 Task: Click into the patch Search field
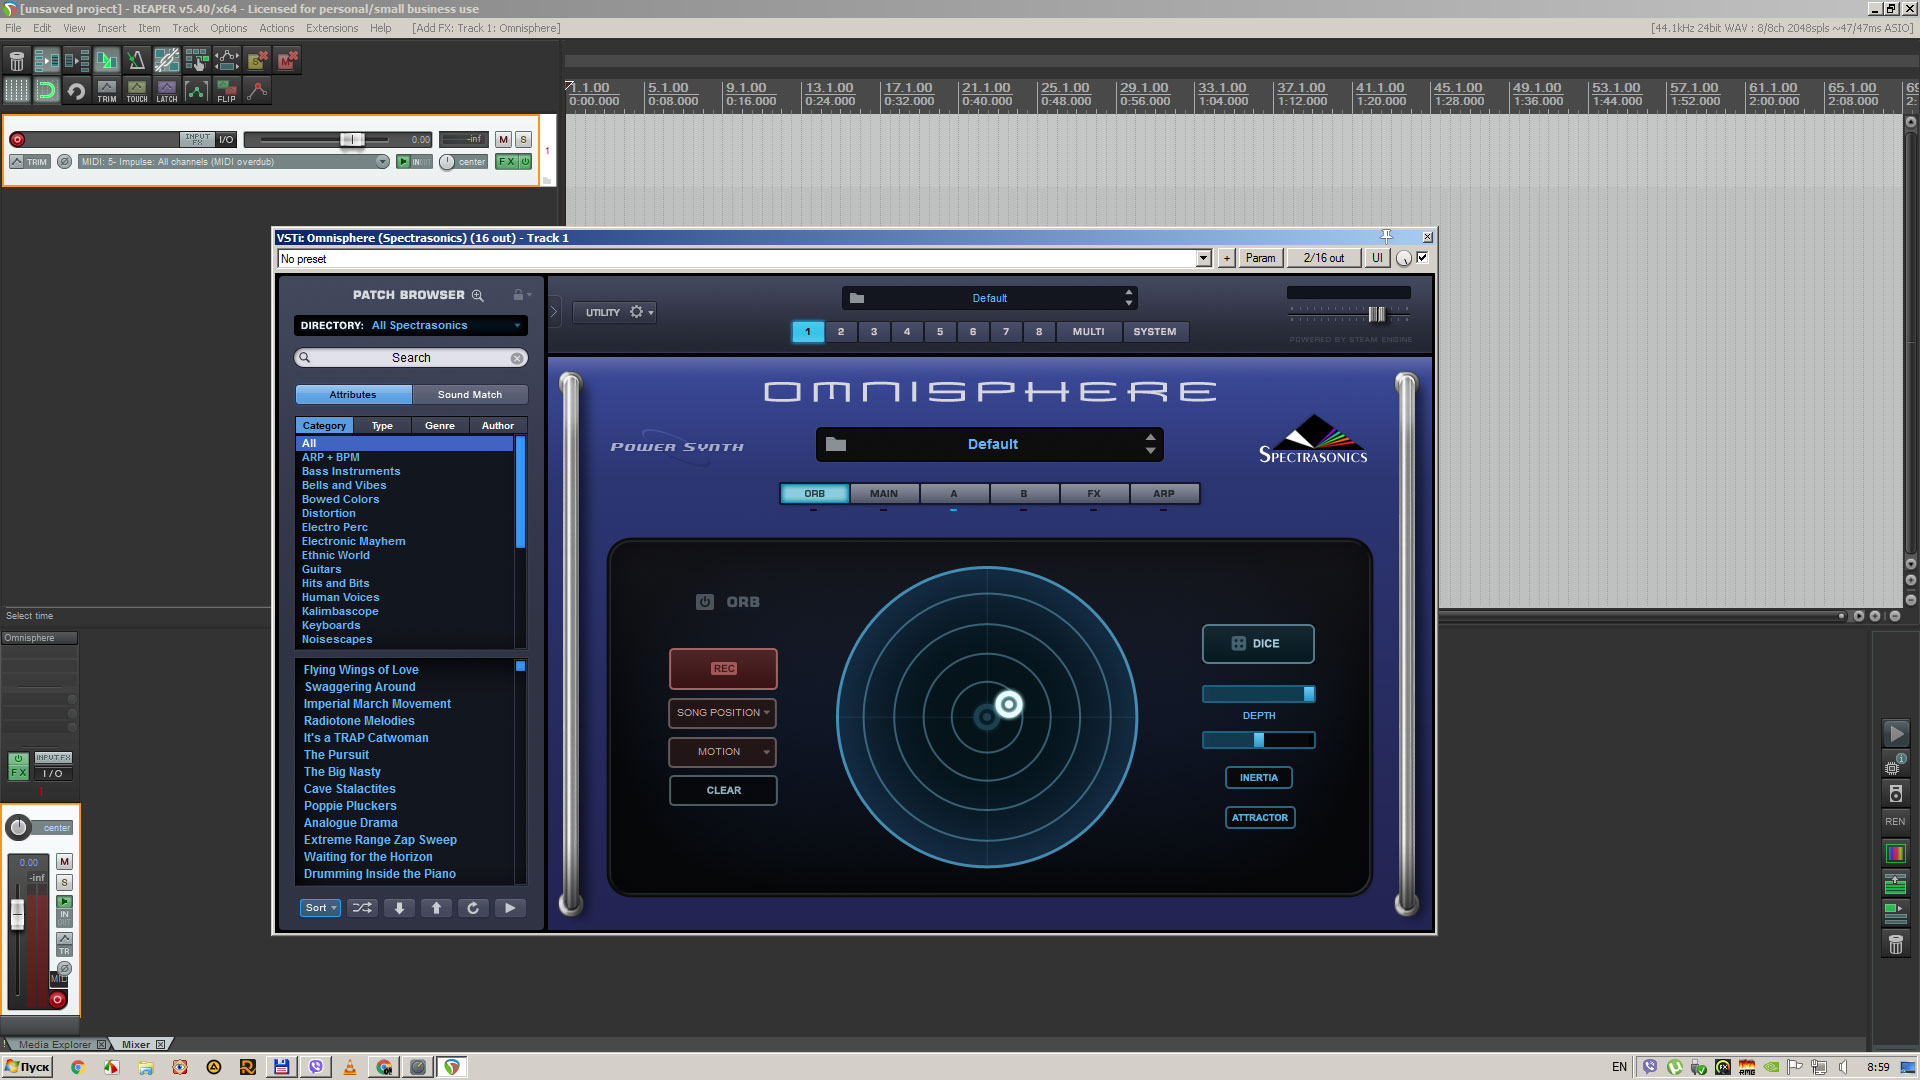pos(410,358)
